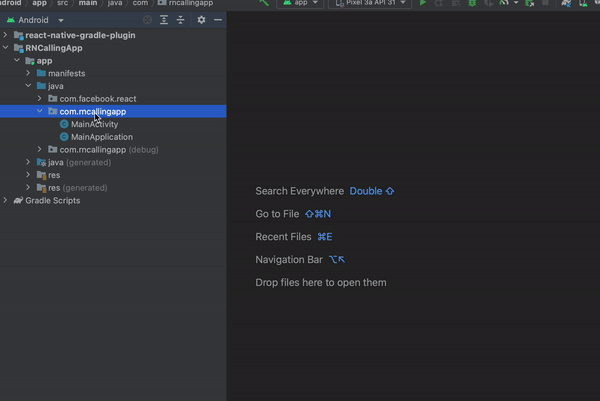This screenshot has width=600, height=401.
Task: Open the MainActivity class file
Action: pos(95,124)
